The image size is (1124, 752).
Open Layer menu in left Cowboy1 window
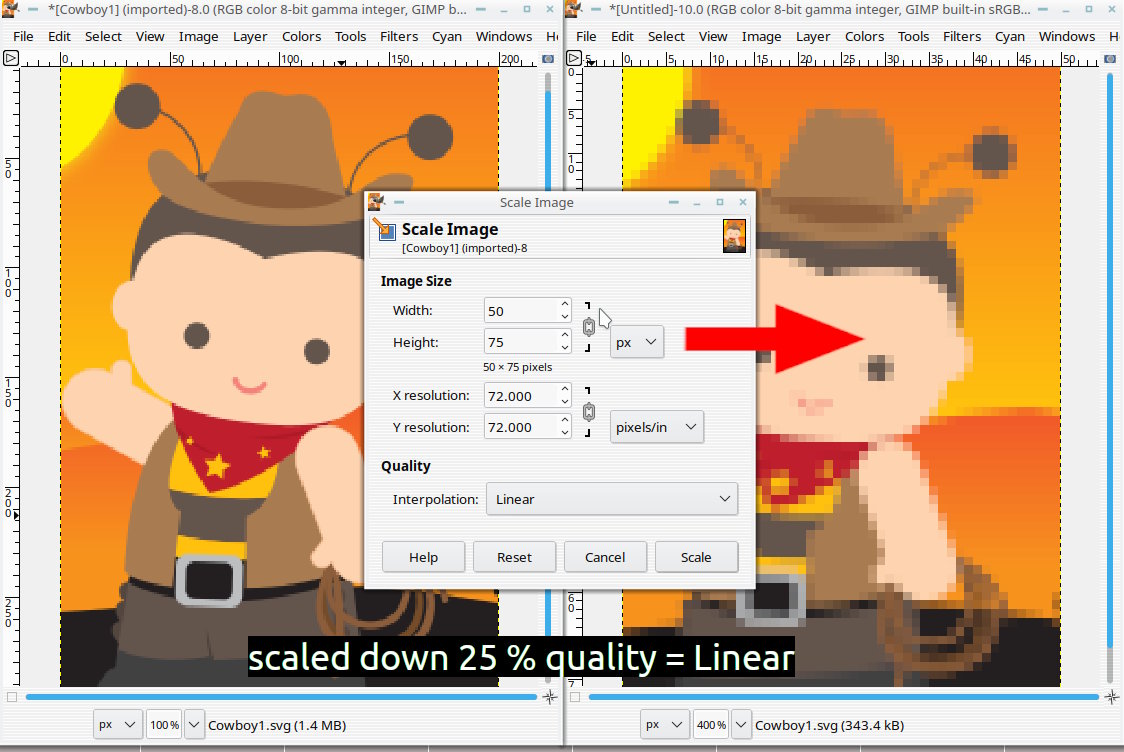tap(250, 37)
